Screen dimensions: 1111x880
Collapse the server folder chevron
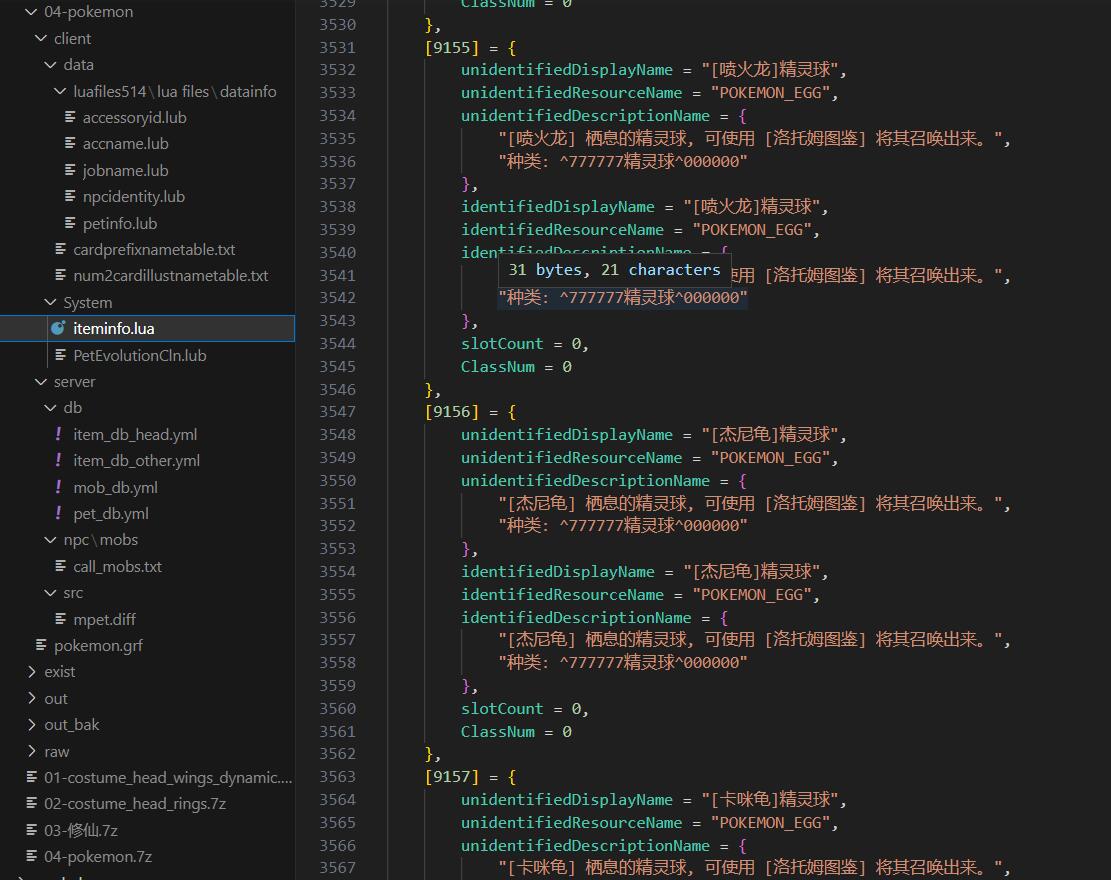41,381
